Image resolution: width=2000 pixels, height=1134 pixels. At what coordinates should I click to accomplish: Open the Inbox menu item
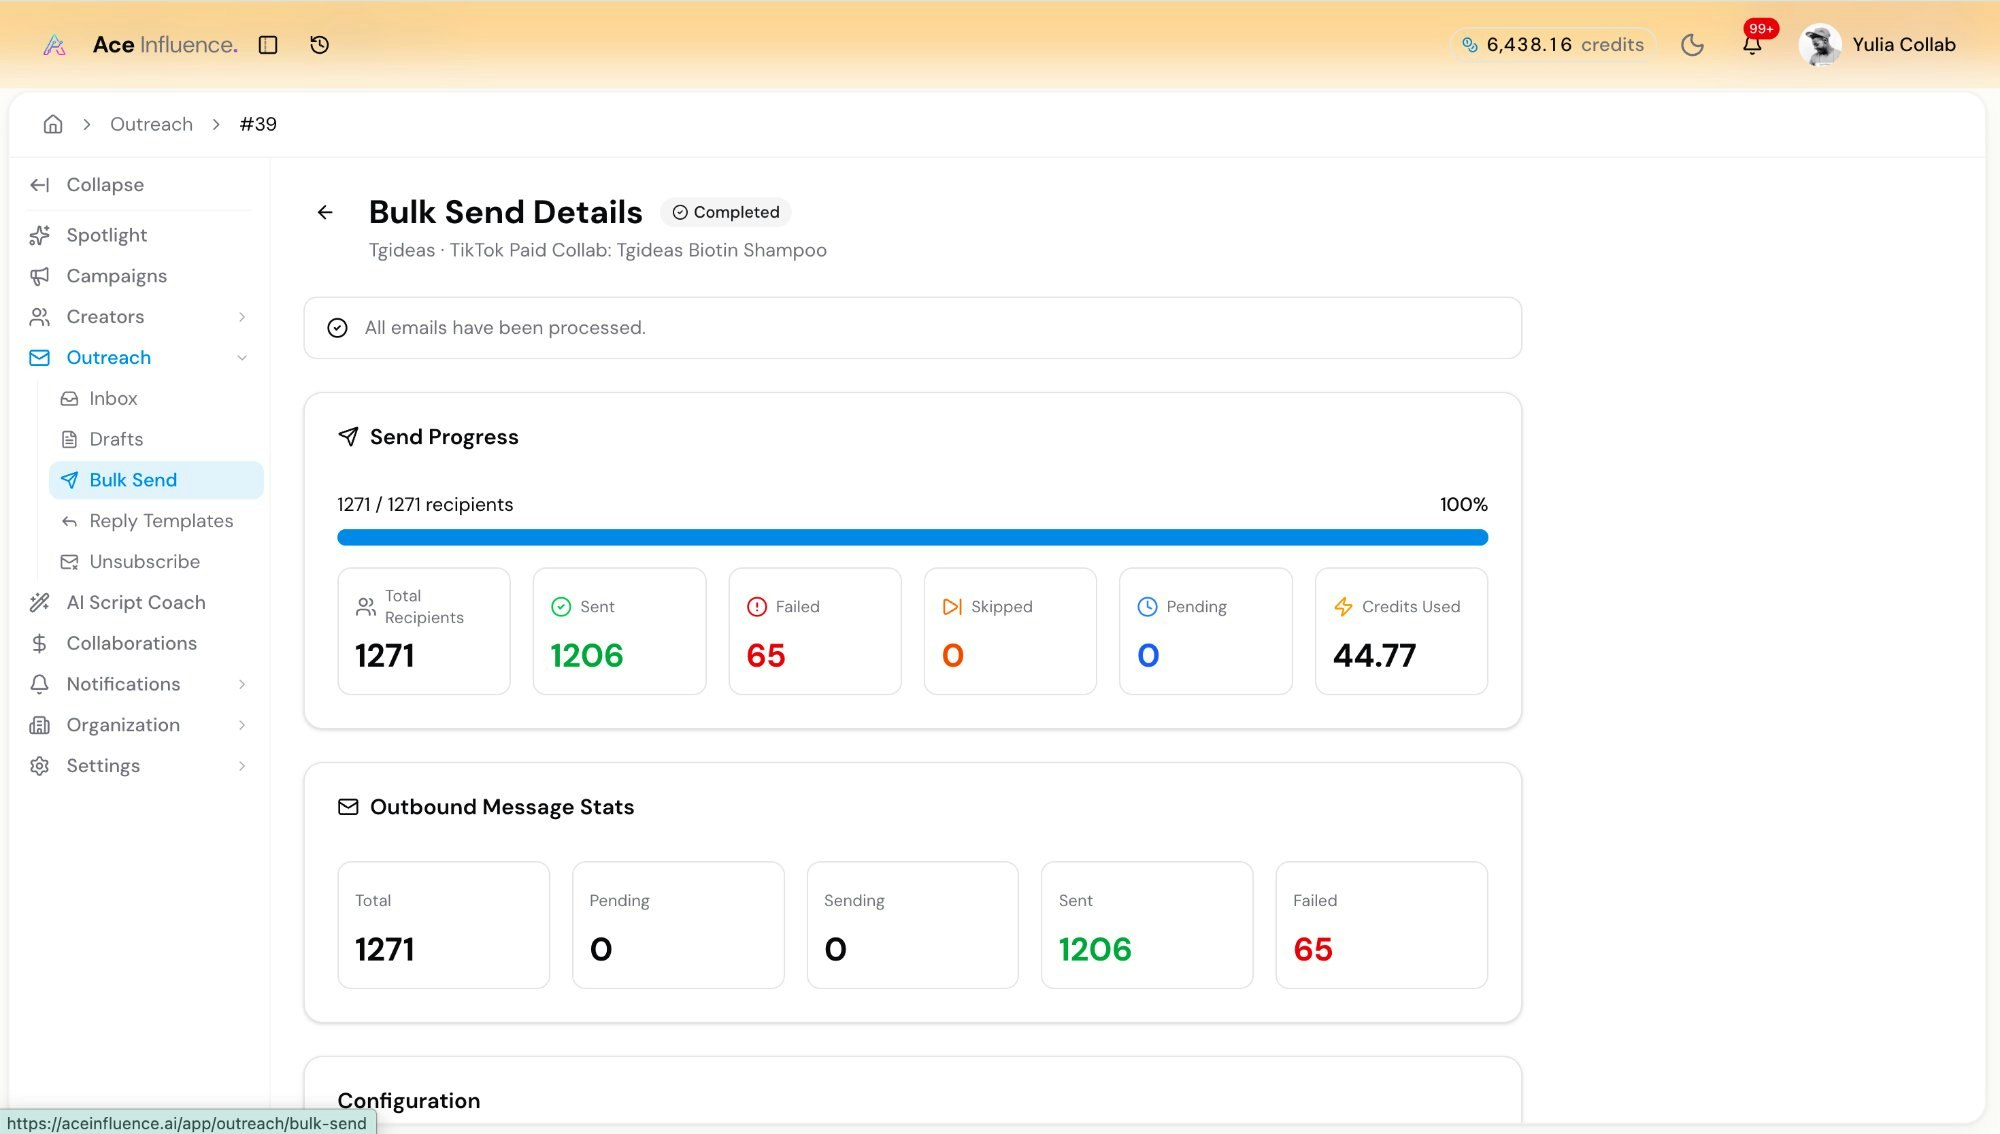click(113, 399)
